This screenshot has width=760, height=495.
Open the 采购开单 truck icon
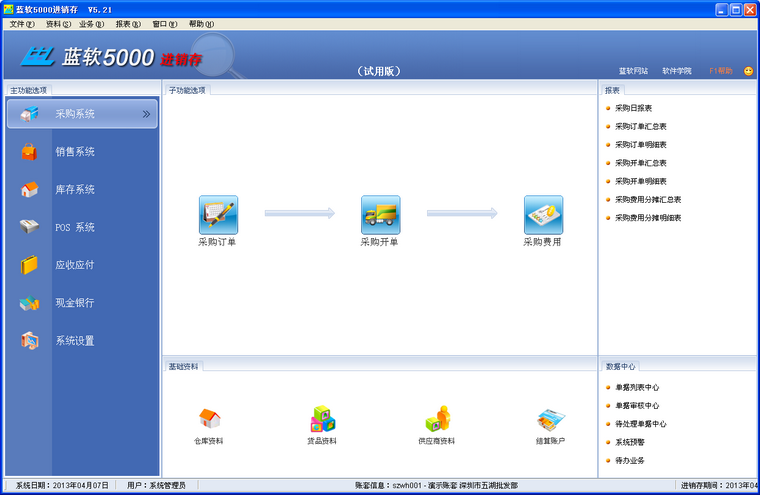click(380, 215)
